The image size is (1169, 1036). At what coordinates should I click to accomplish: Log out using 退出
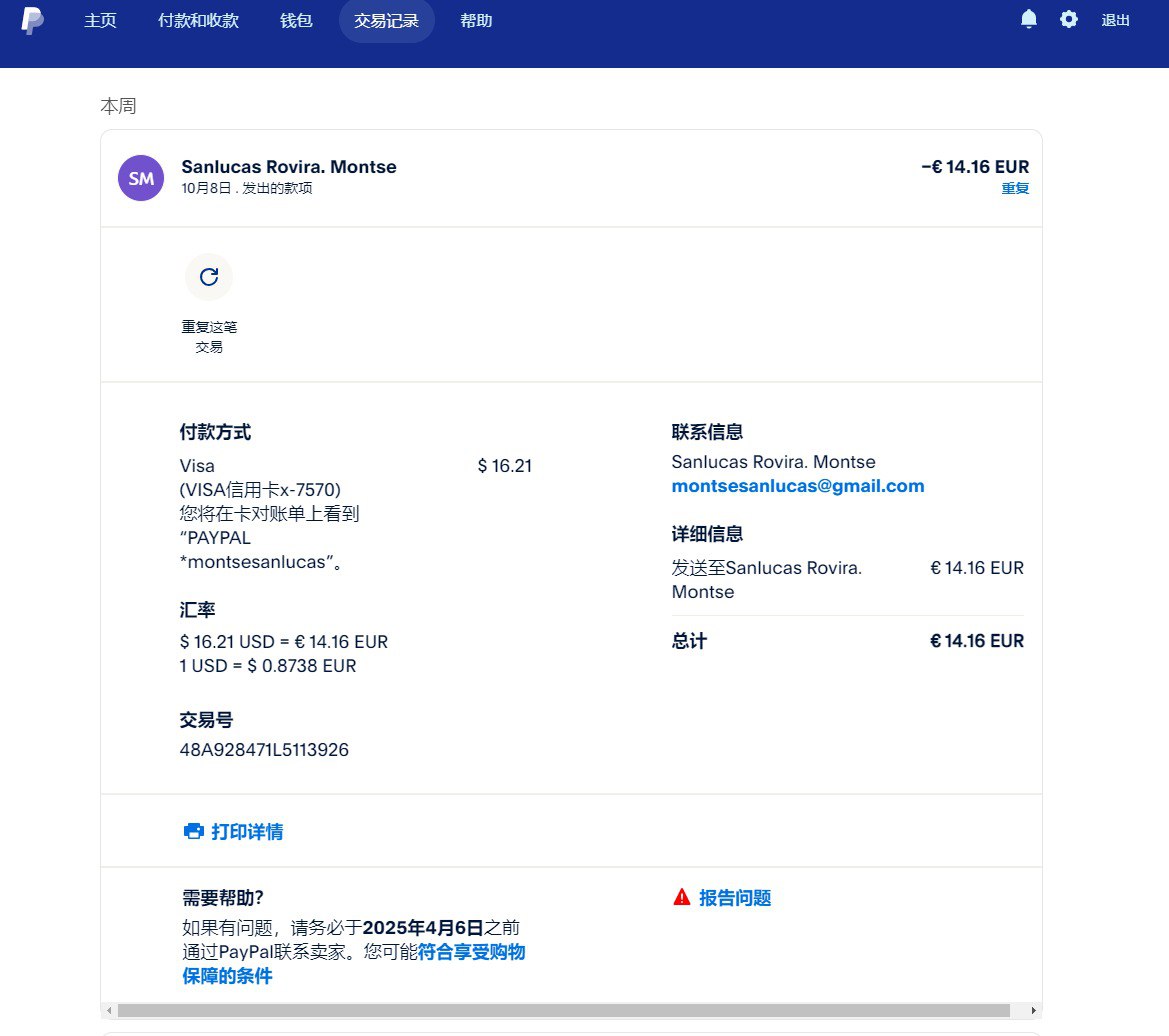point(1115,21)
